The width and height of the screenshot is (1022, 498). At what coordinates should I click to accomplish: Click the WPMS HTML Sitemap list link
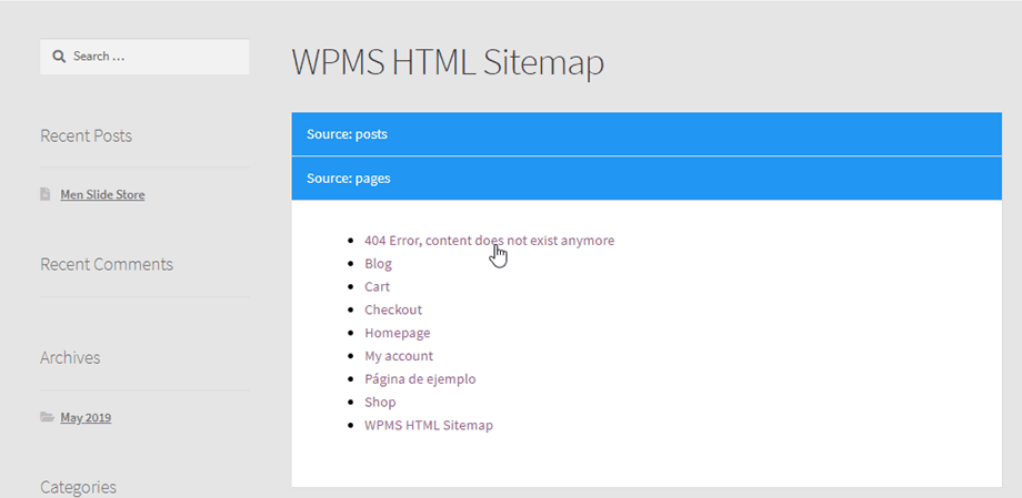pos(428,425)
